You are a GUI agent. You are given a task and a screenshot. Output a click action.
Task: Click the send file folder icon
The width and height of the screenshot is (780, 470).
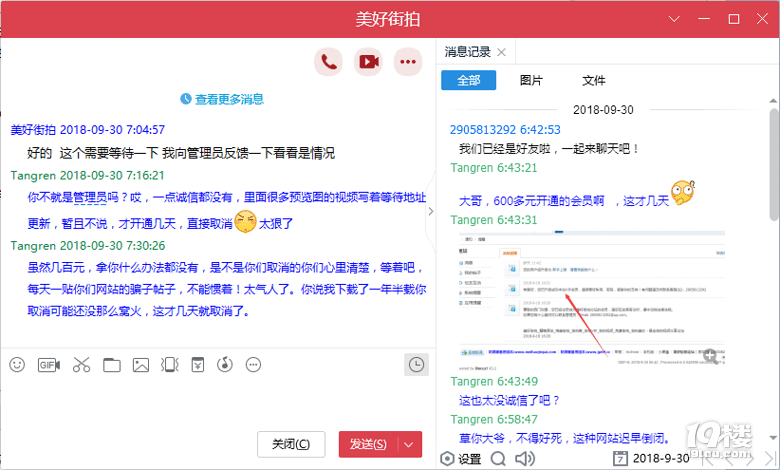coord(111,365)
